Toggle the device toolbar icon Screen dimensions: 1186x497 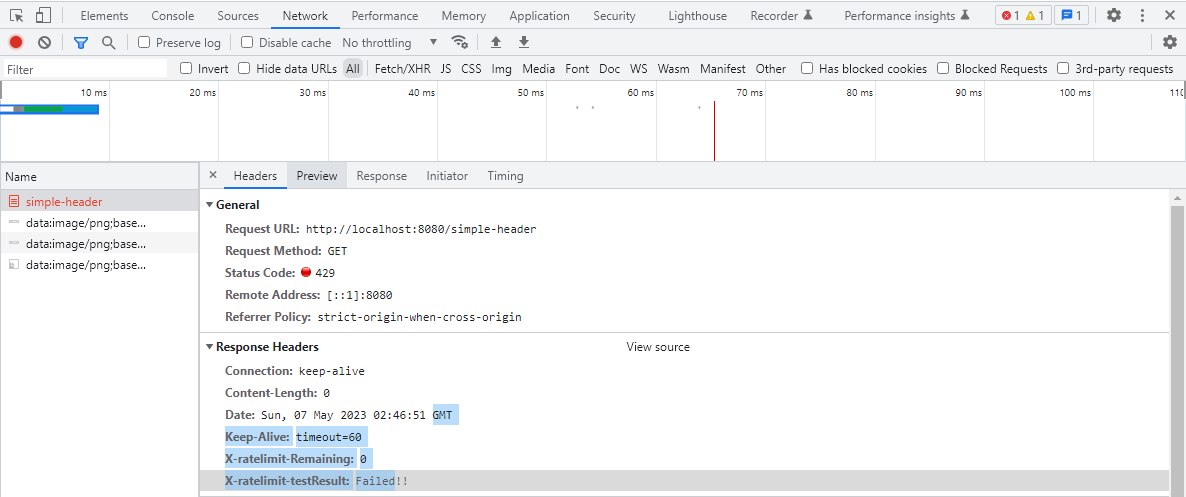coord(43,15)
